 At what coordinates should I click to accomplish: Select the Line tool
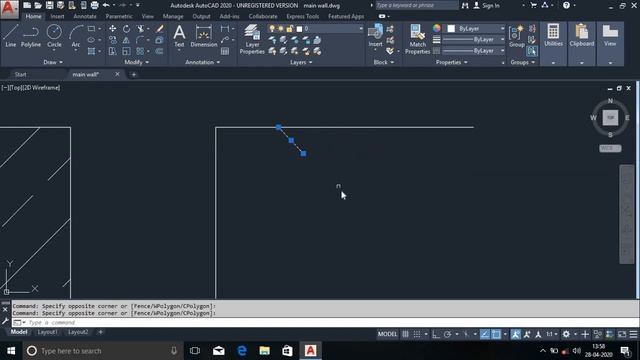pos(11,36)
